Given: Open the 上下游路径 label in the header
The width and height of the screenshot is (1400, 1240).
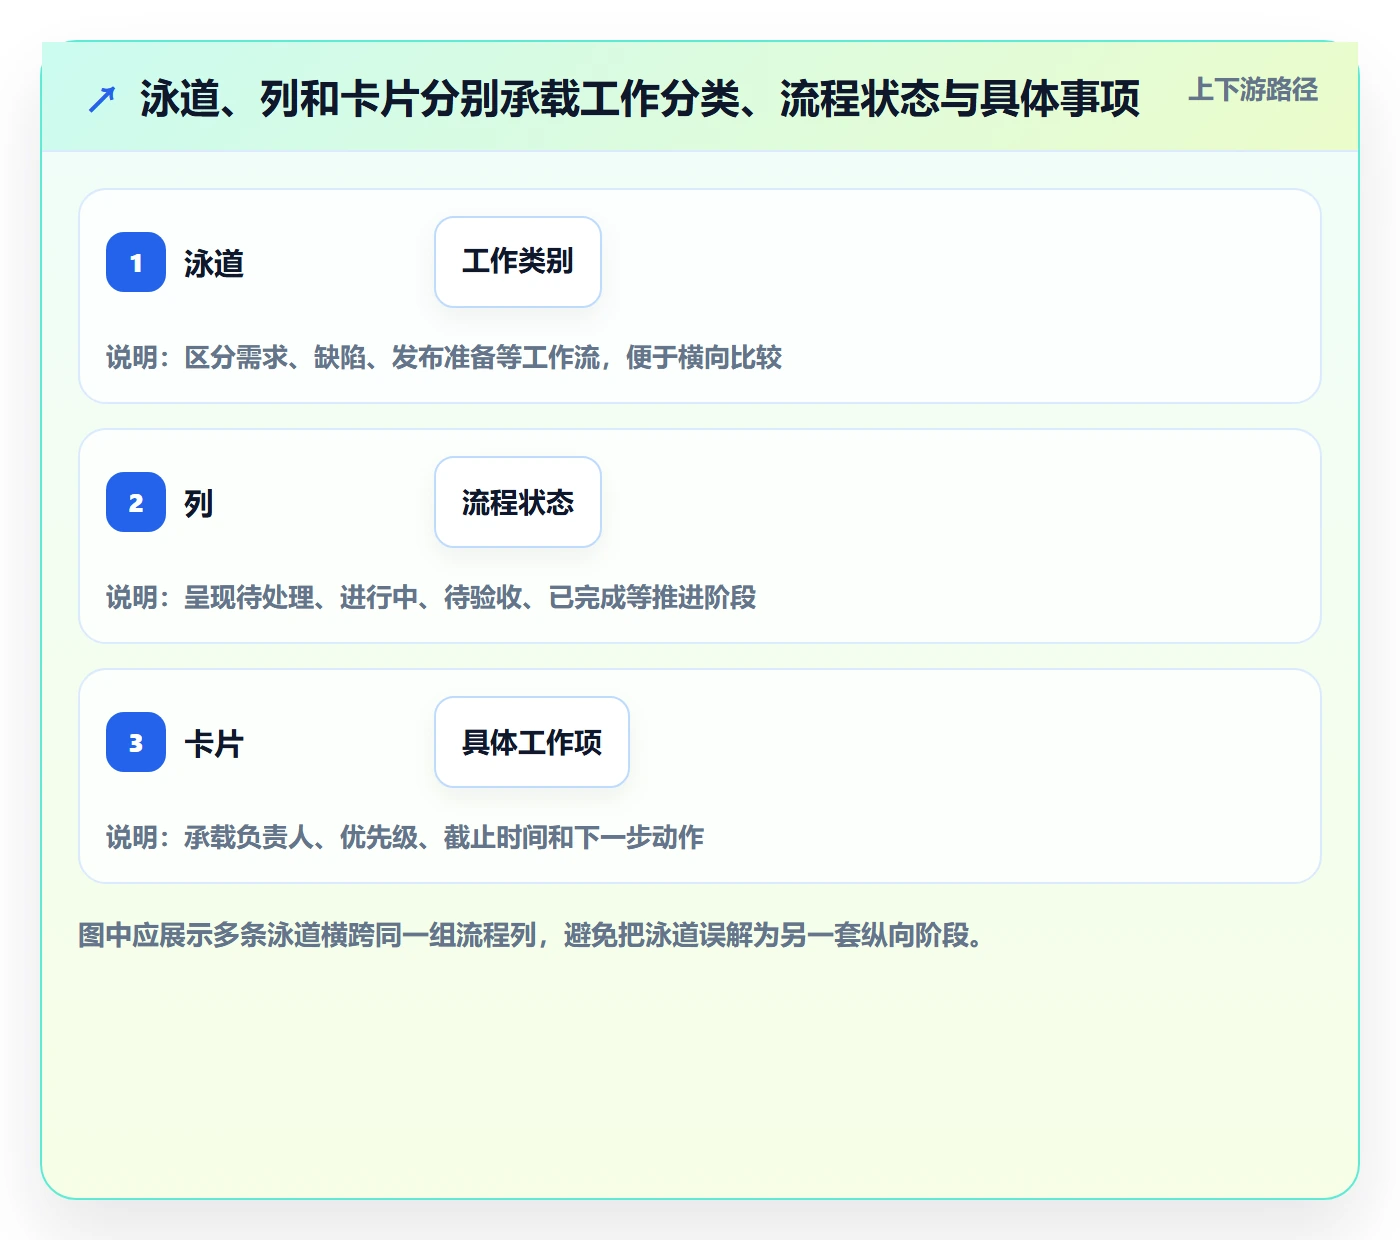Looking at the screenshot, I should [1253, 90].
